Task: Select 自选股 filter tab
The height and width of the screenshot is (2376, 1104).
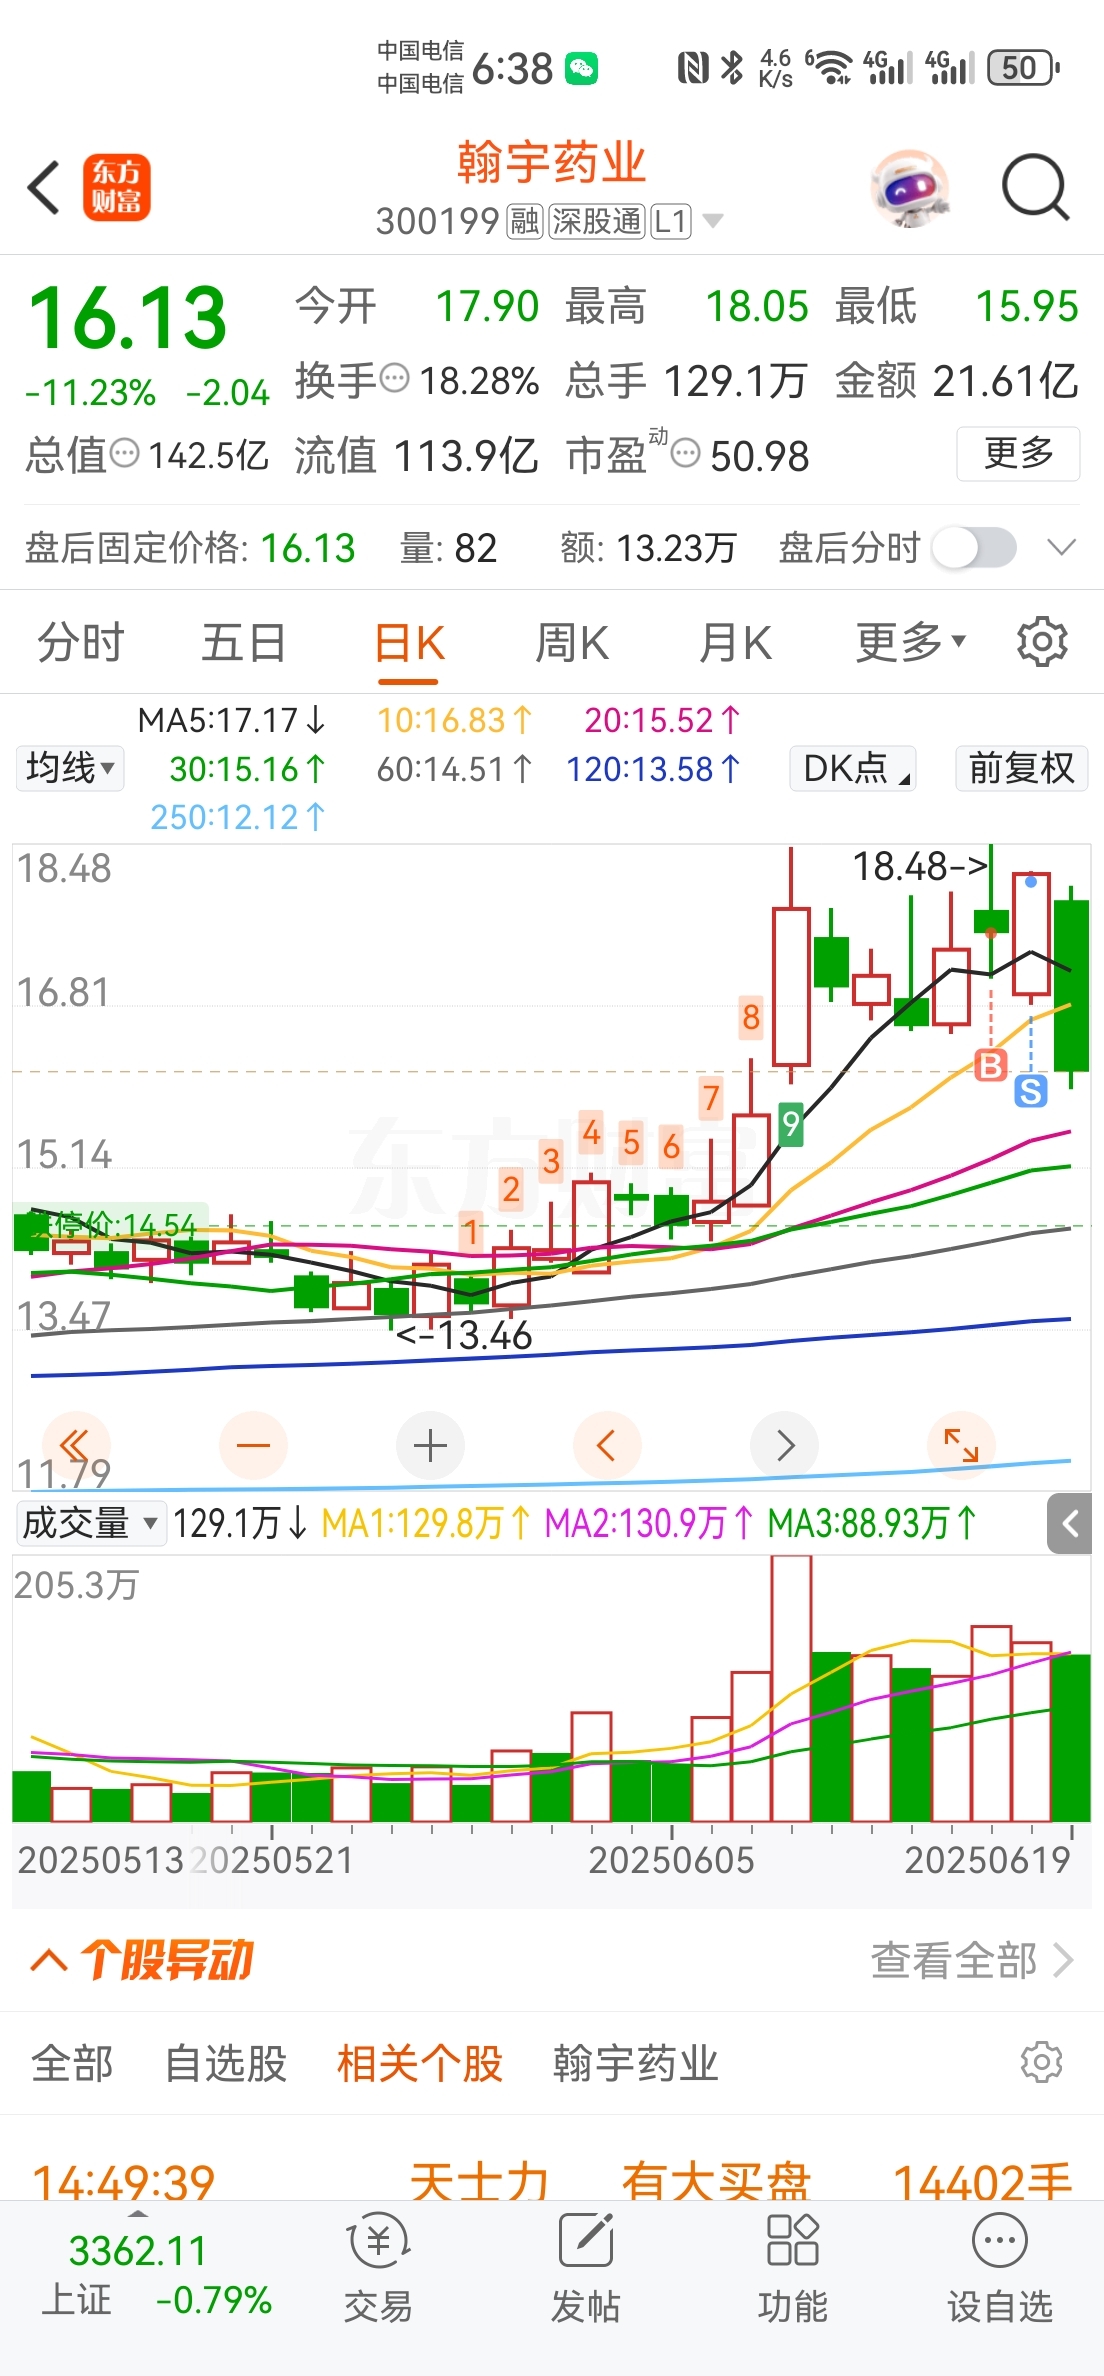Action: point(226,2063)
